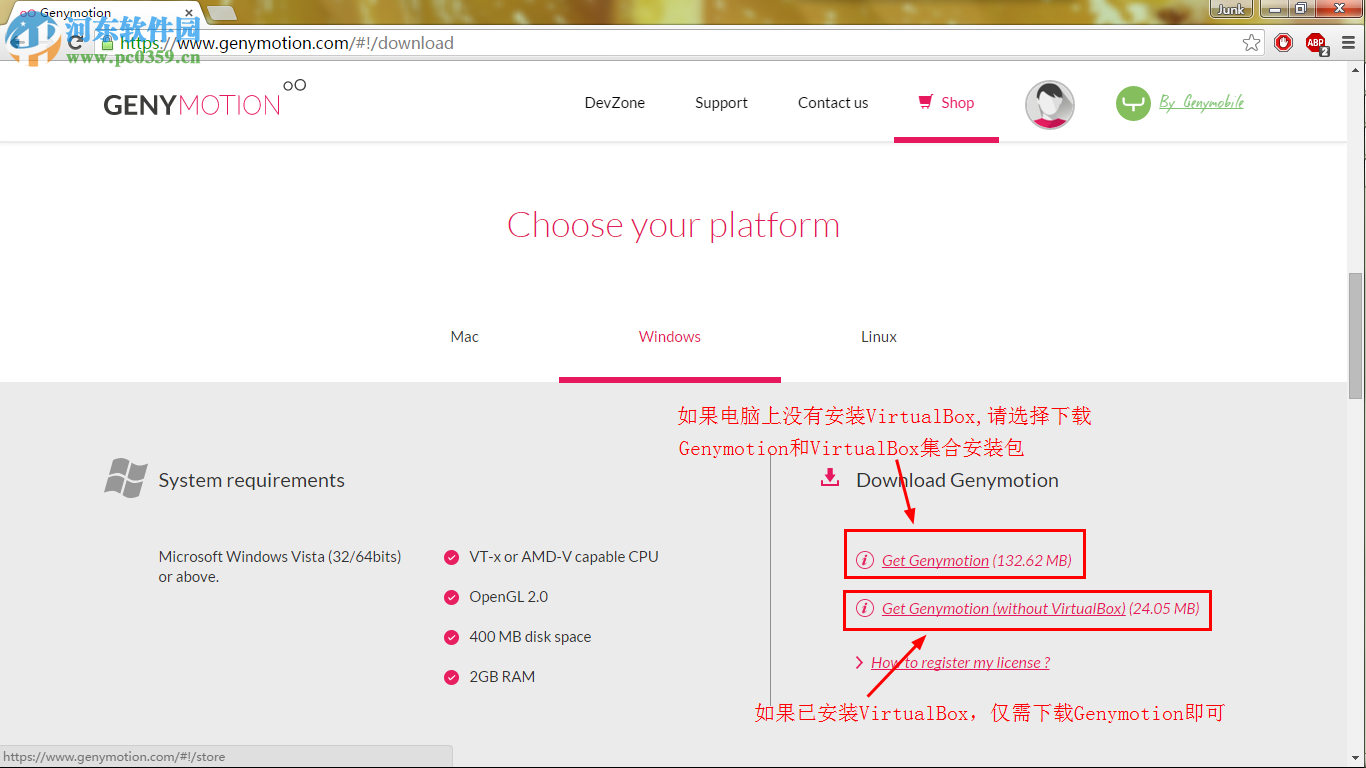
Task: Click the checkmark icon beside OpenGL 2.0
Action: pyautogui.click(x=451, y=597)
